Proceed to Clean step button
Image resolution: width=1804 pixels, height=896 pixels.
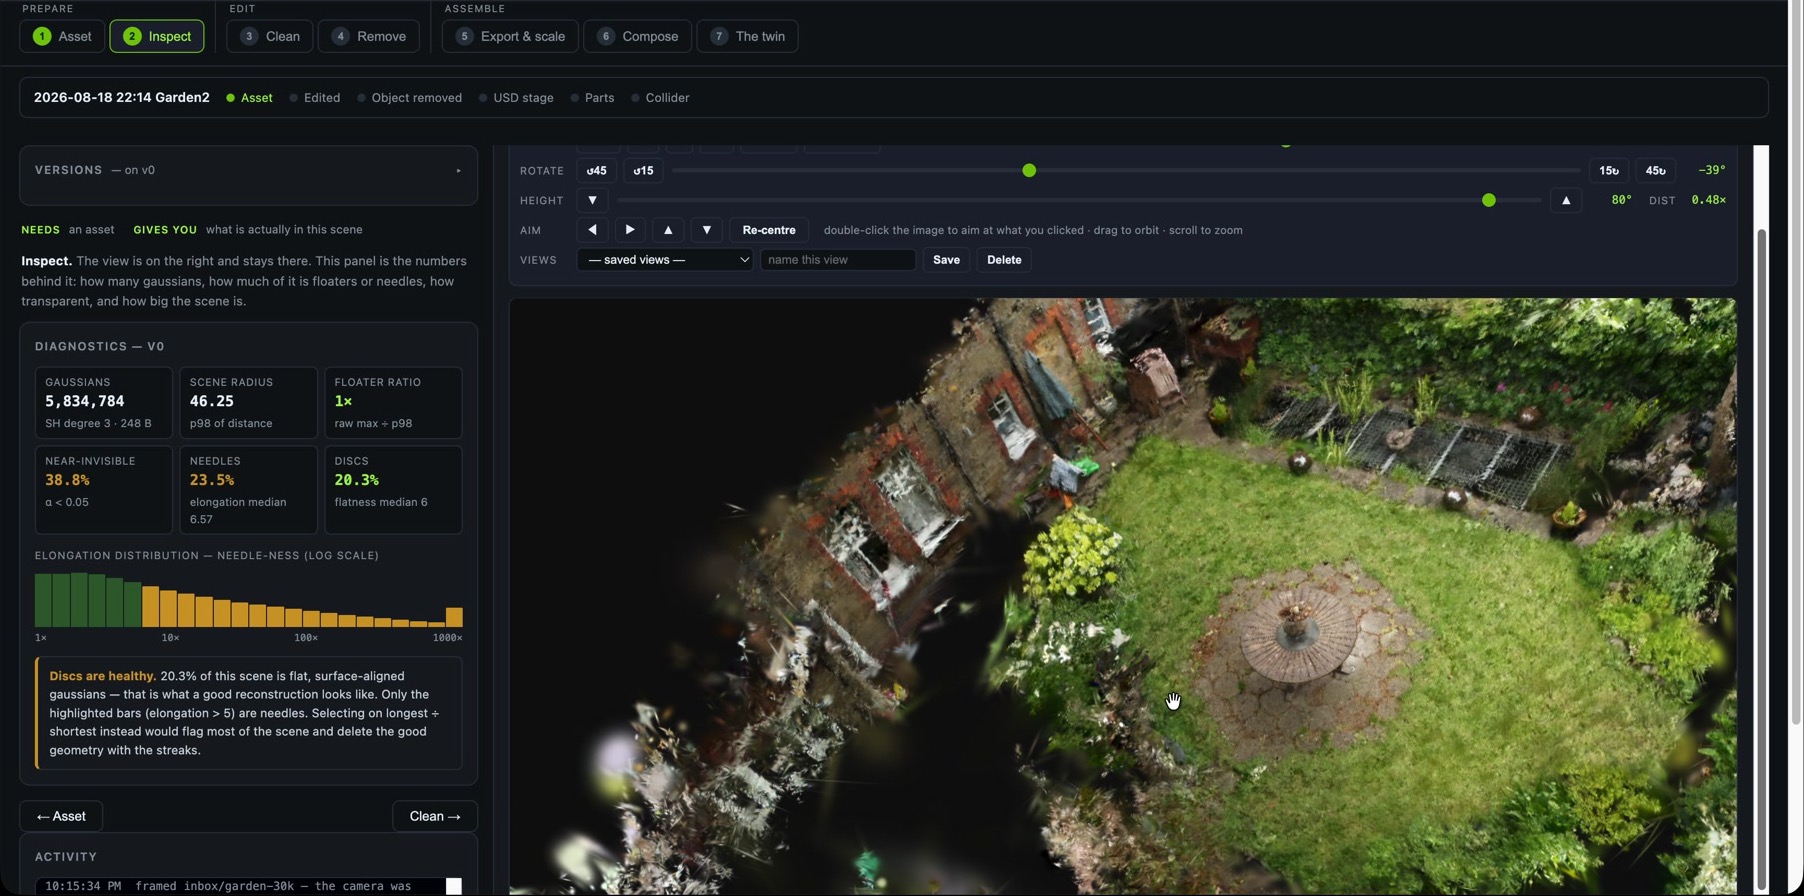(435, 816)
